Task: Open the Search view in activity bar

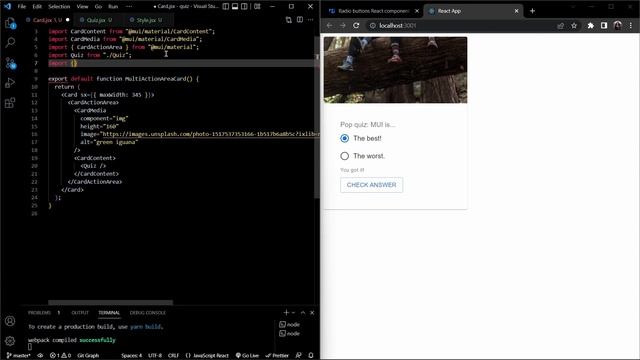Action: (x=10, y=42)
